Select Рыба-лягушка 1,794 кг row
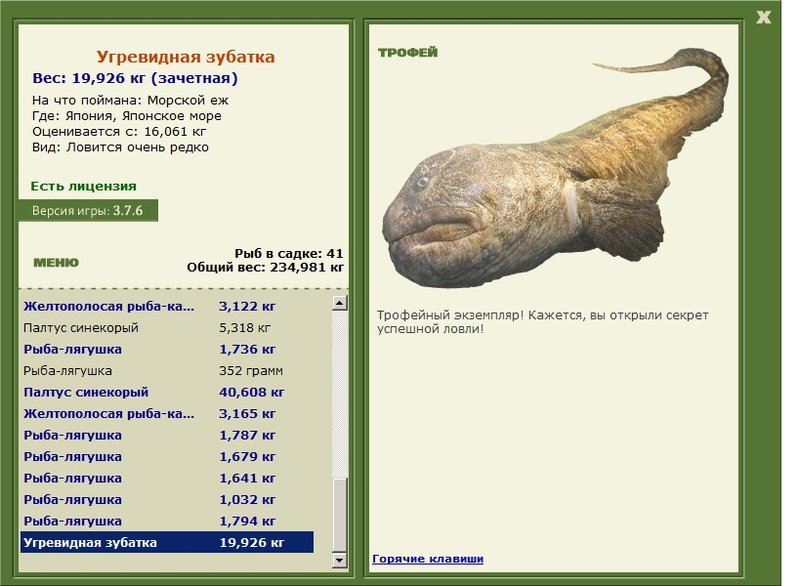Screen dimensions: 800x586 point(167,521)
